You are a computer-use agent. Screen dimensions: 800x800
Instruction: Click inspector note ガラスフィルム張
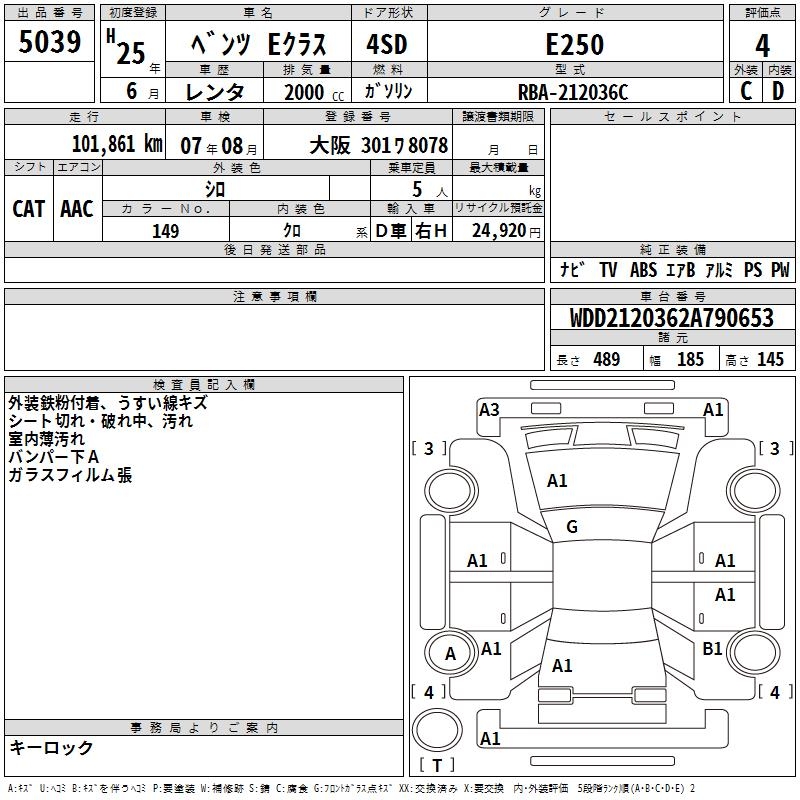pyautogui.click(x=70, y=475)
